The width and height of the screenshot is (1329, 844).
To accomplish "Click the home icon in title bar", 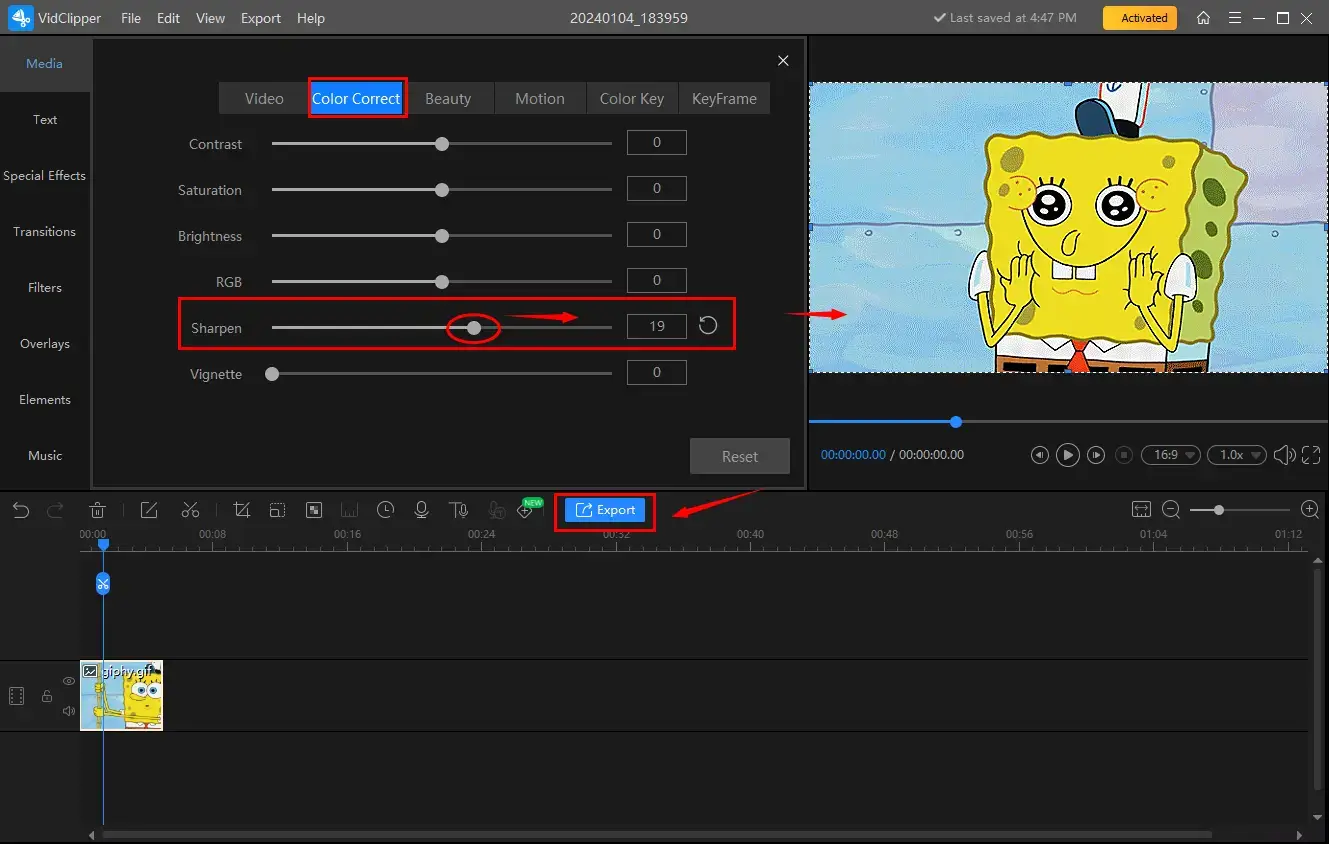I will (x=1203, y=18).
